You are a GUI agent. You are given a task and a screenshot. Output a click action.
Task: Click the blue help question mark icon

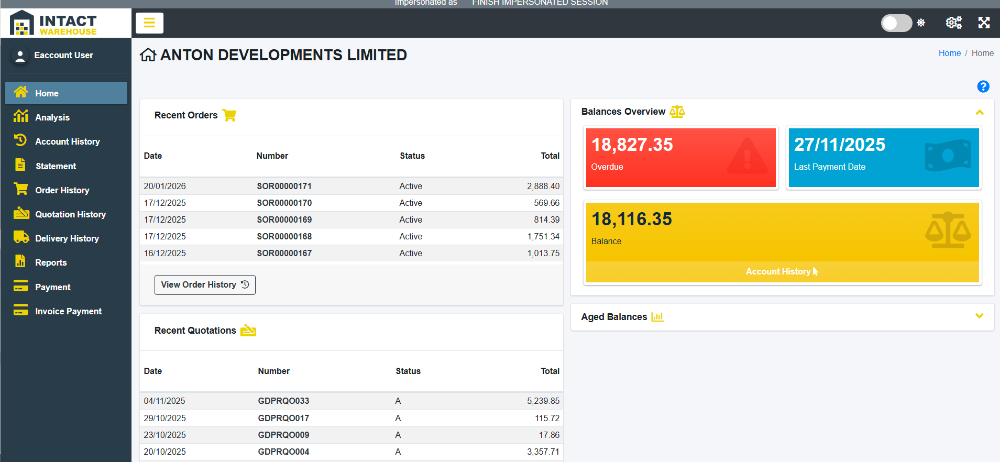(x=983, y=86)
